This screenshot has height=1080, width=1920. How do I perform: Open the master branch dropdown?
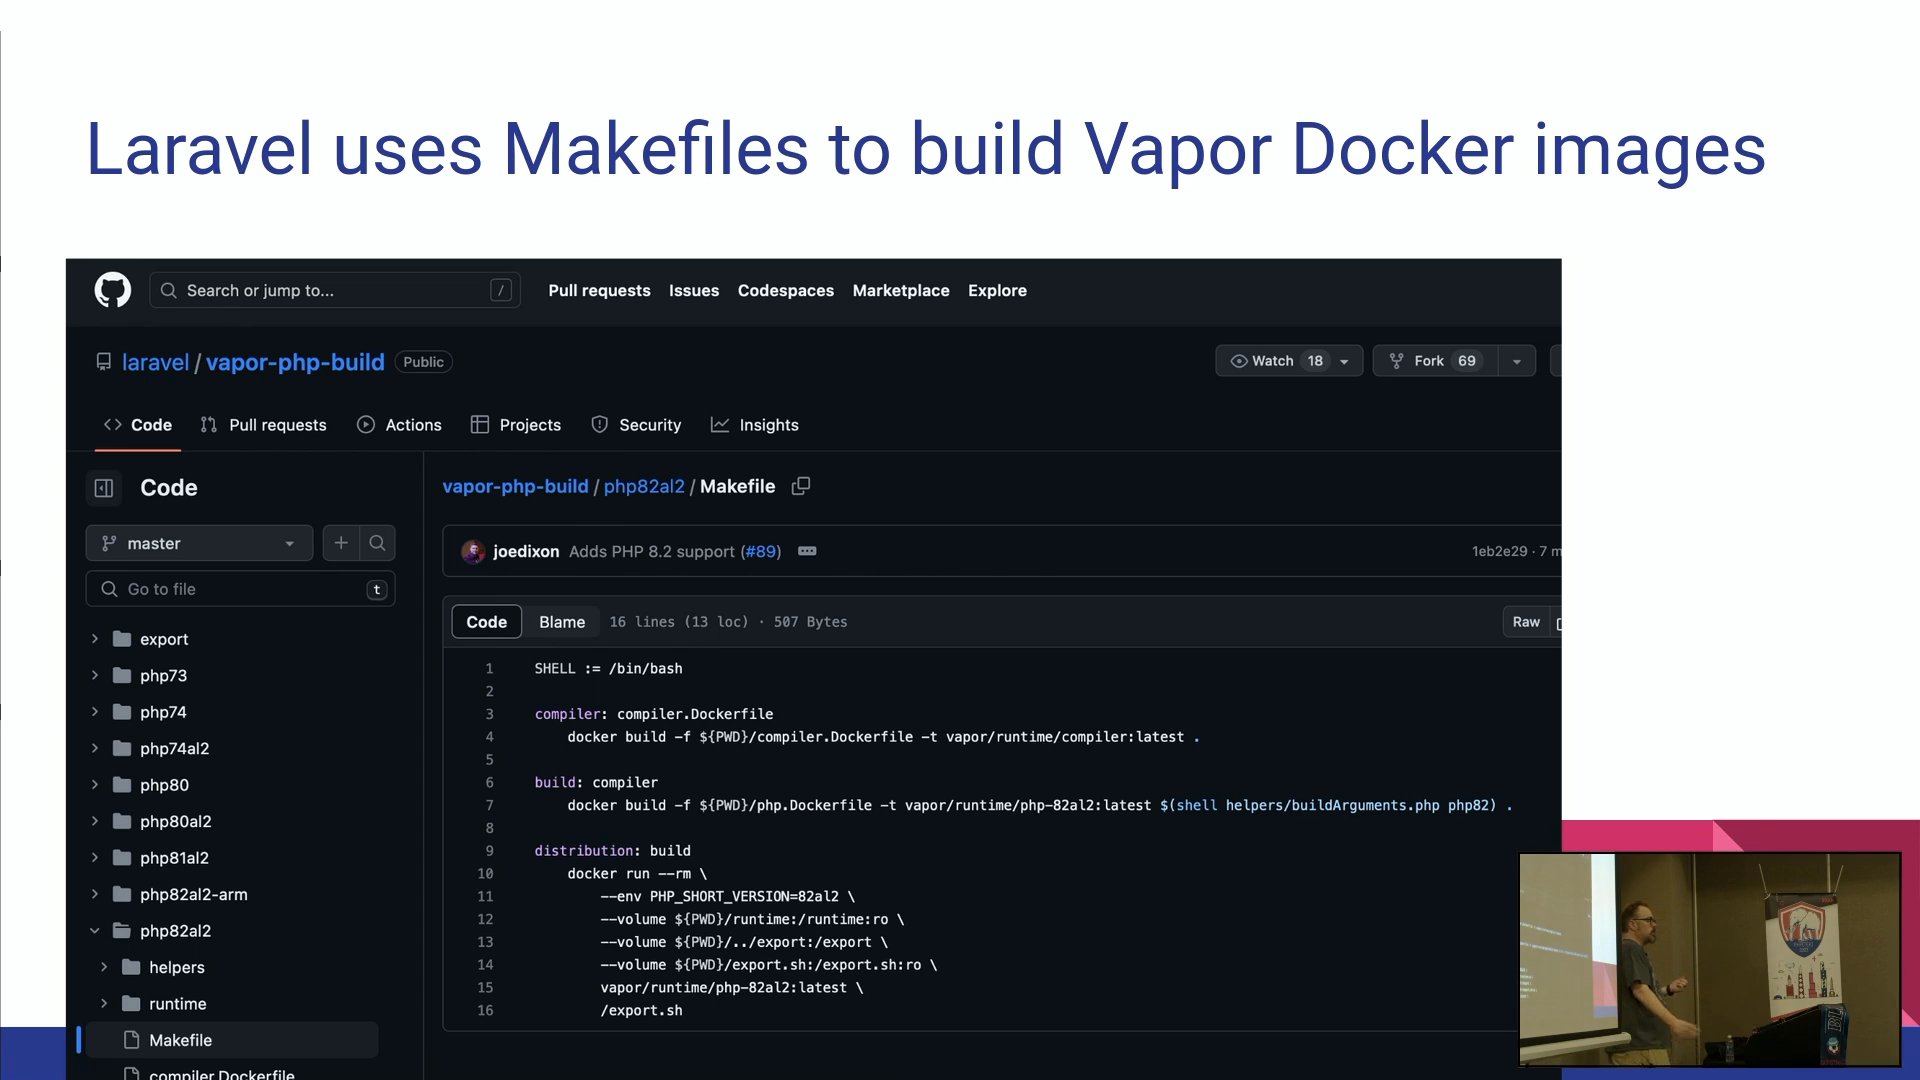pyautogui.click(x=199, y=543)
